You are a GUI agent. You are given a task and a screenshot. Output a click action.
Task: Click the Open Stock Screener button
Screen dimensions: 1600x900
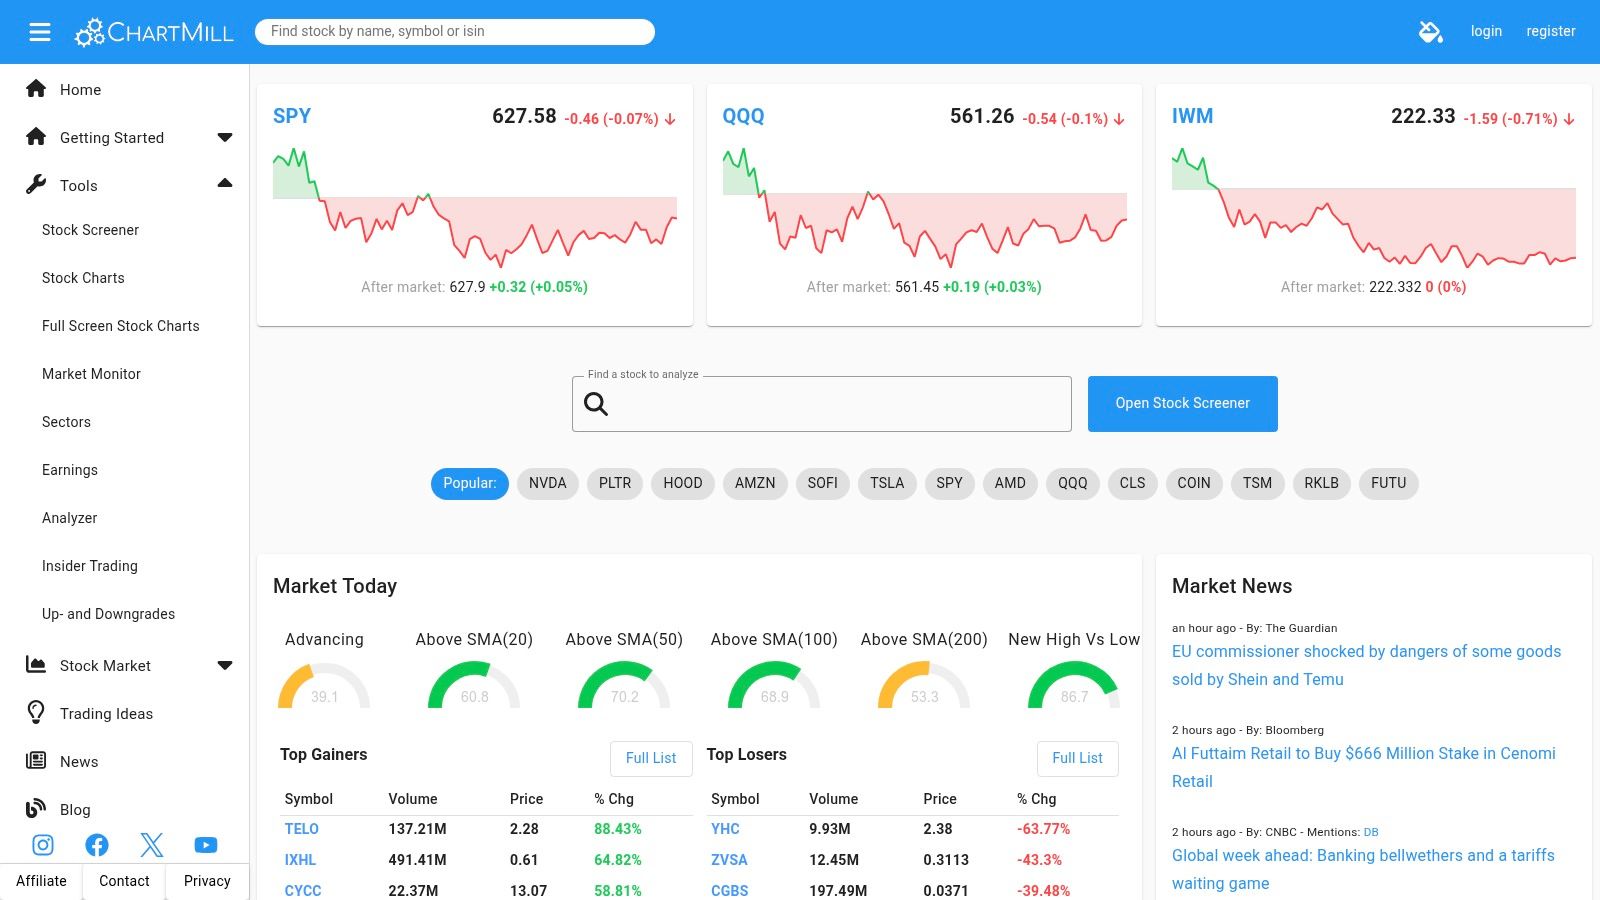pos(1182,403)
